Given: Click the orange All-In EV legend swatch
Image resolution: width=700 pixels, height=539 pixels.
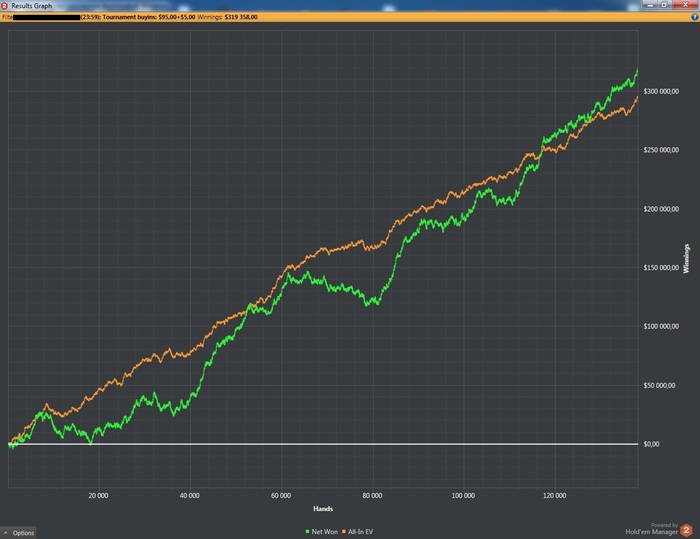Looking at the screenshot, I should [344, 531].
